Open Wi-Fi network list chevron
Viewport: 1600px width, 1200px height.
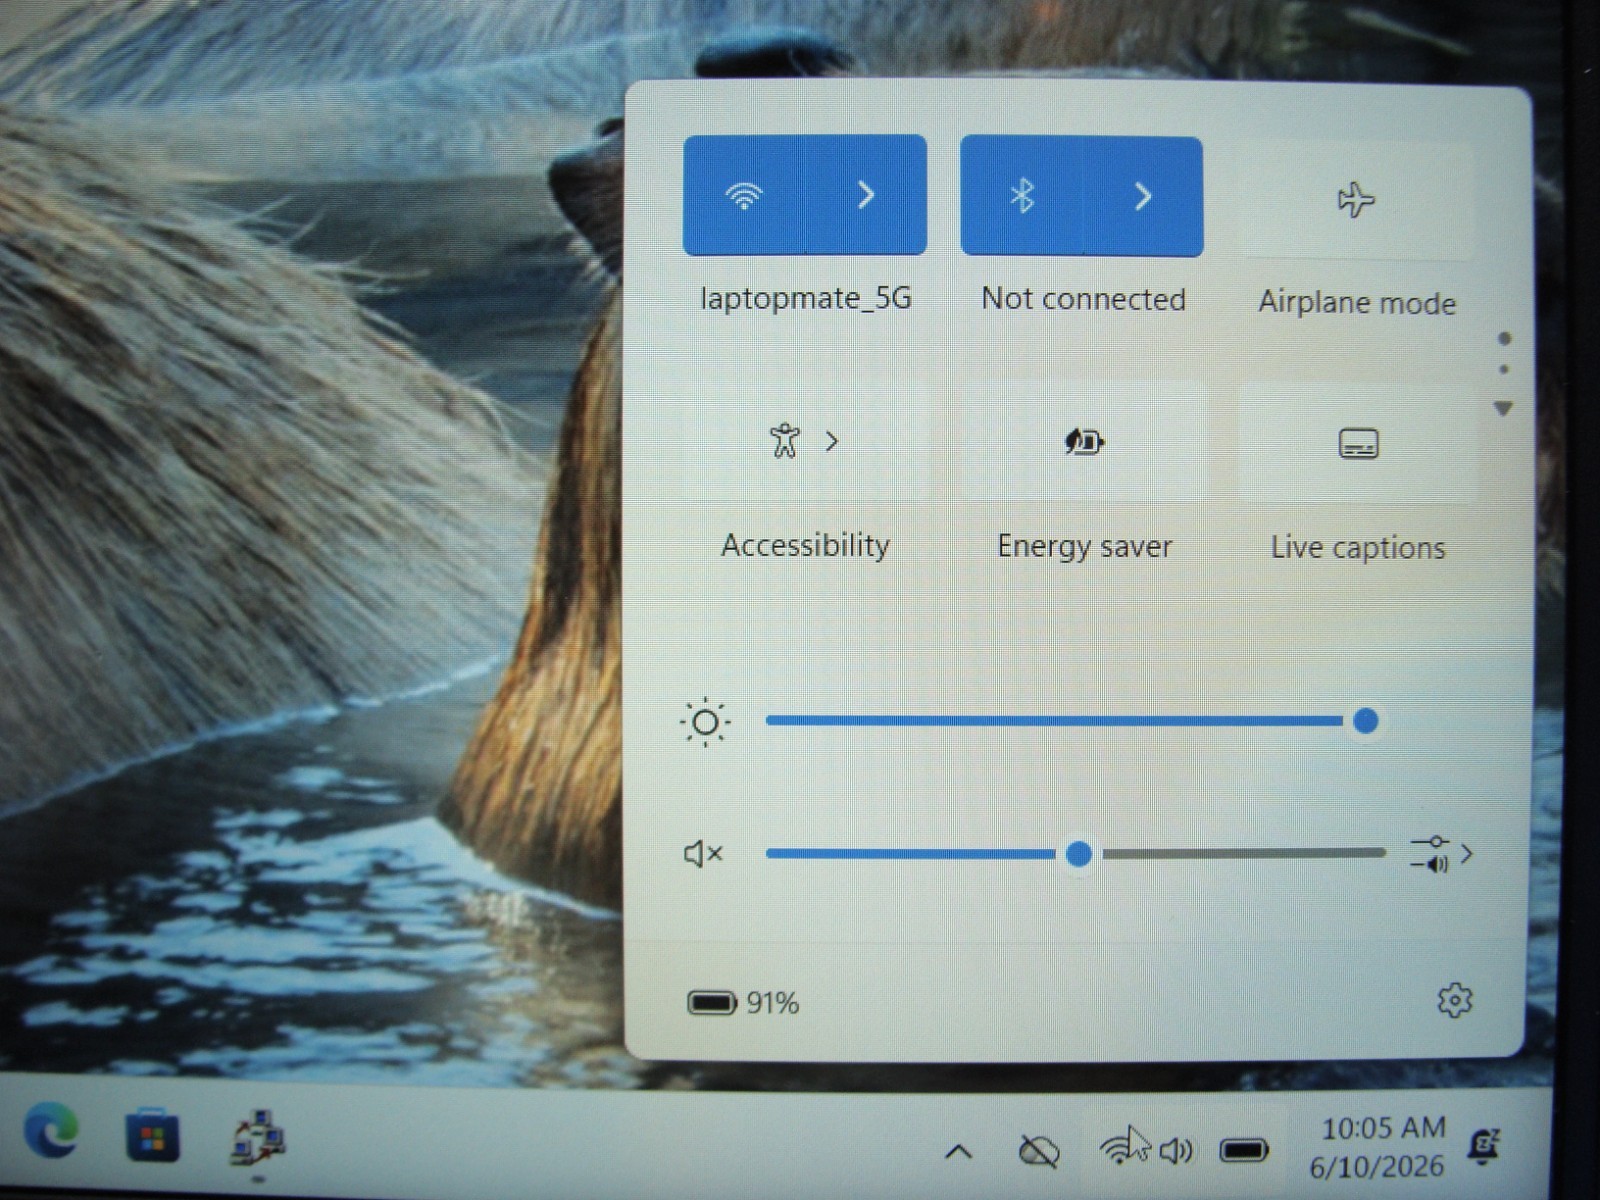click(x=866, y=195)
